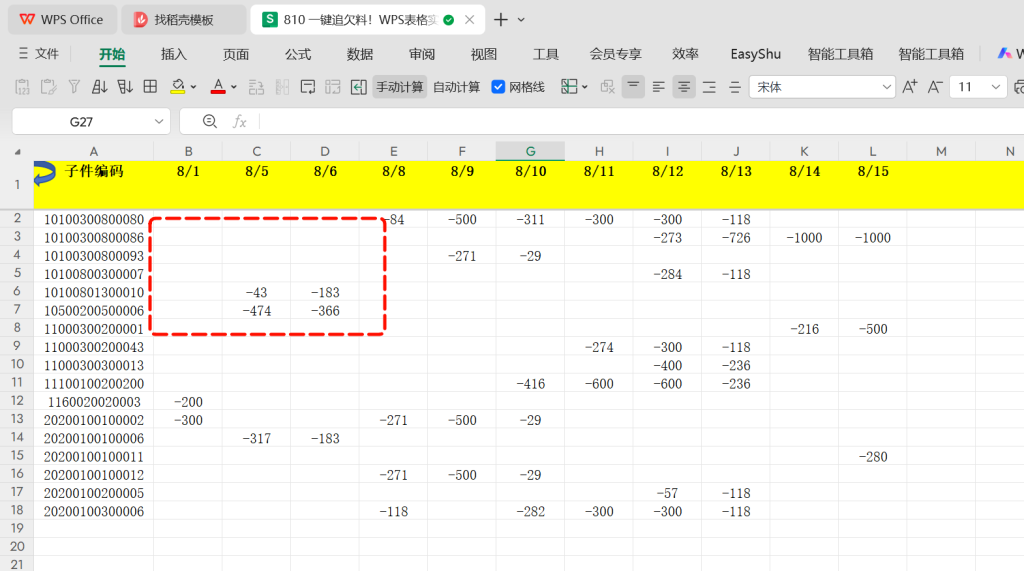Click the paste-as-values clipboard icon
Screen dimensions: 1024x571
(22, 87)
